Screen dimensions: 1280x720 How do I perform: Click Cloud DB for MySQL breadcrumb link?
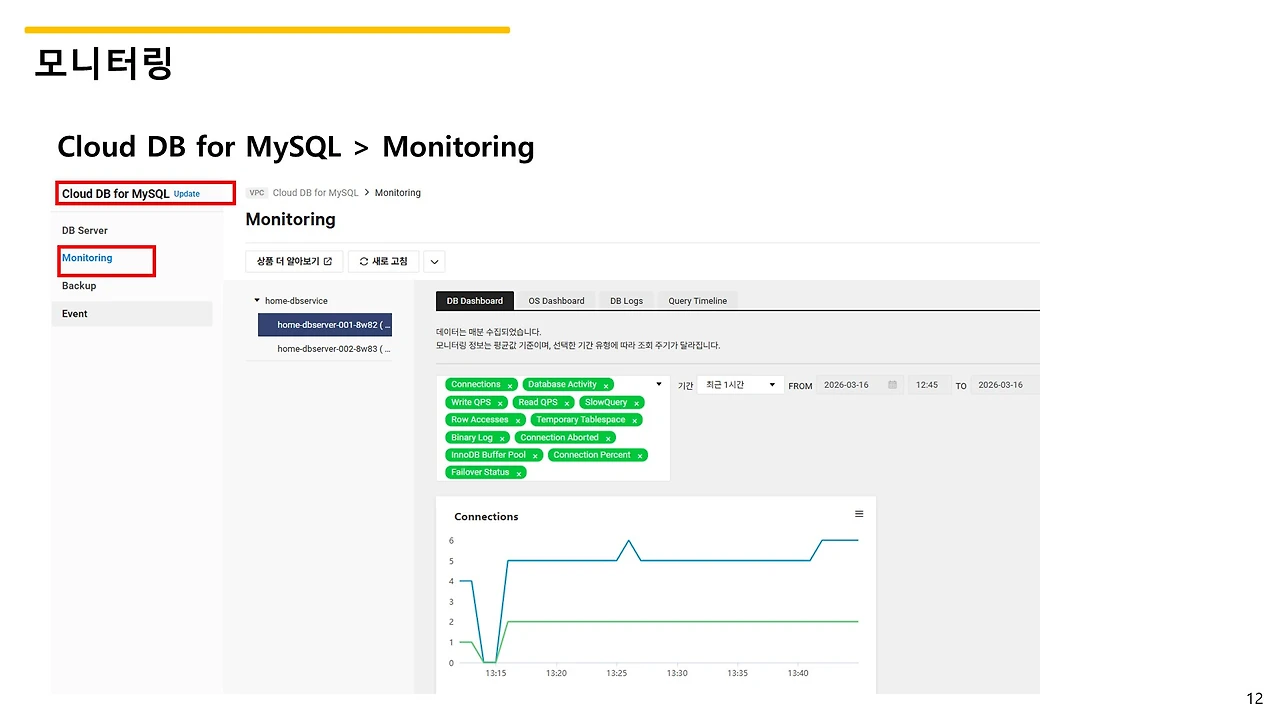[315, 193]
